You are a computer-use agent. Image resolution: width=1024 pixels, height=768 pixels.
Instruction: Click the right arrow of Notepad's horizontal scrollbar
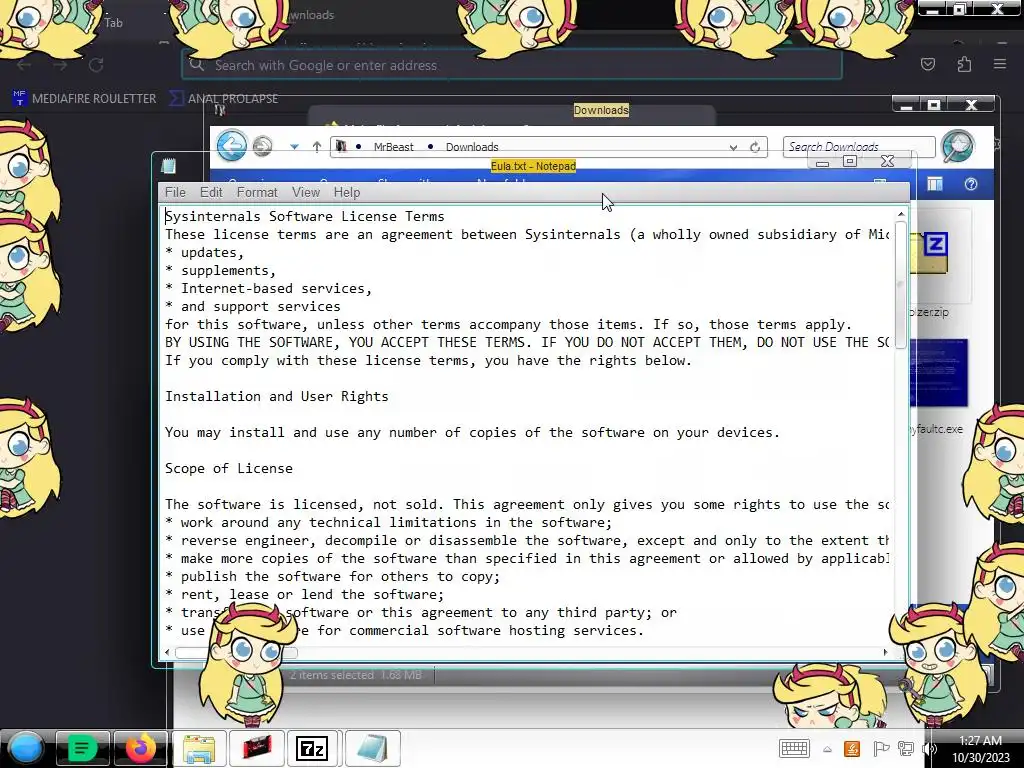pyautogui.click(x=886, y=652)
